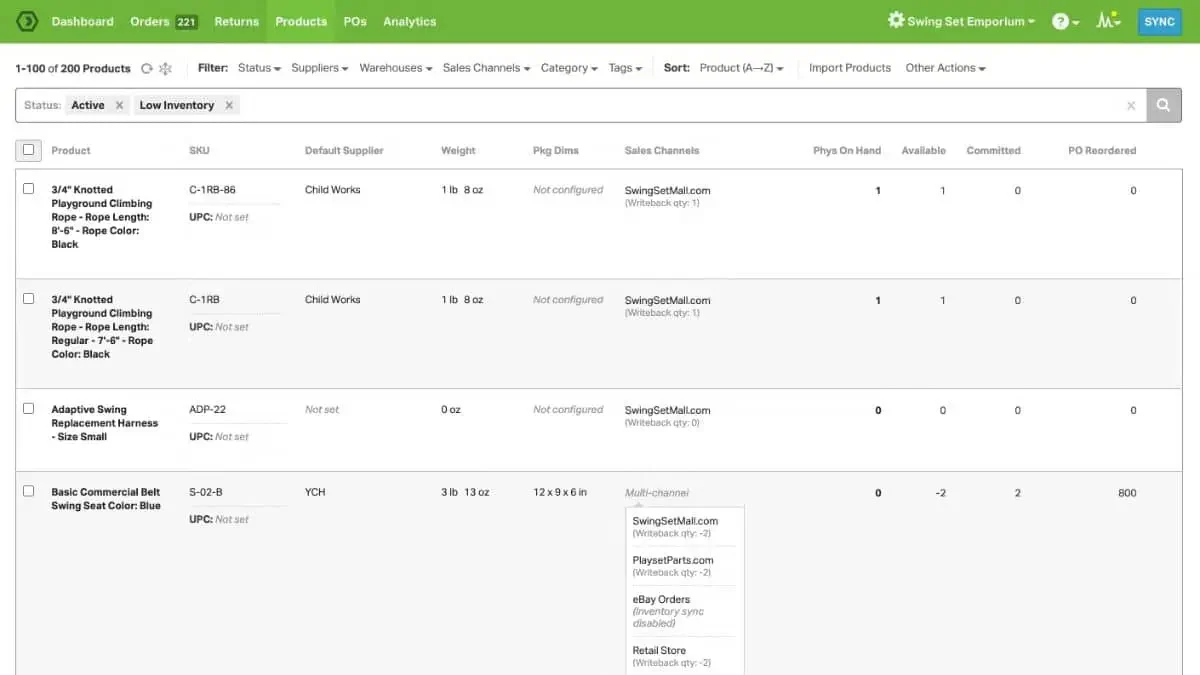This screenshot has width=1200, height=675.
Task: Switch to the Analytics tab
Action: click(x=409, y=21)
